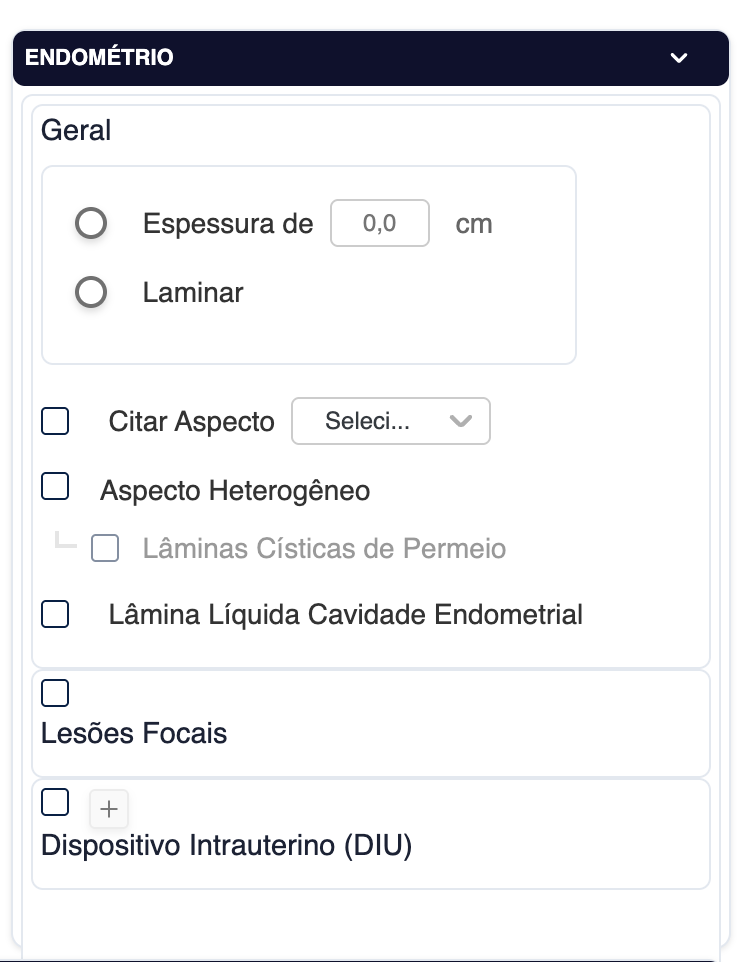Open the Citar Aspecto selection dropdown
Viewport: 744px width, 962px height.
point(390,421)
